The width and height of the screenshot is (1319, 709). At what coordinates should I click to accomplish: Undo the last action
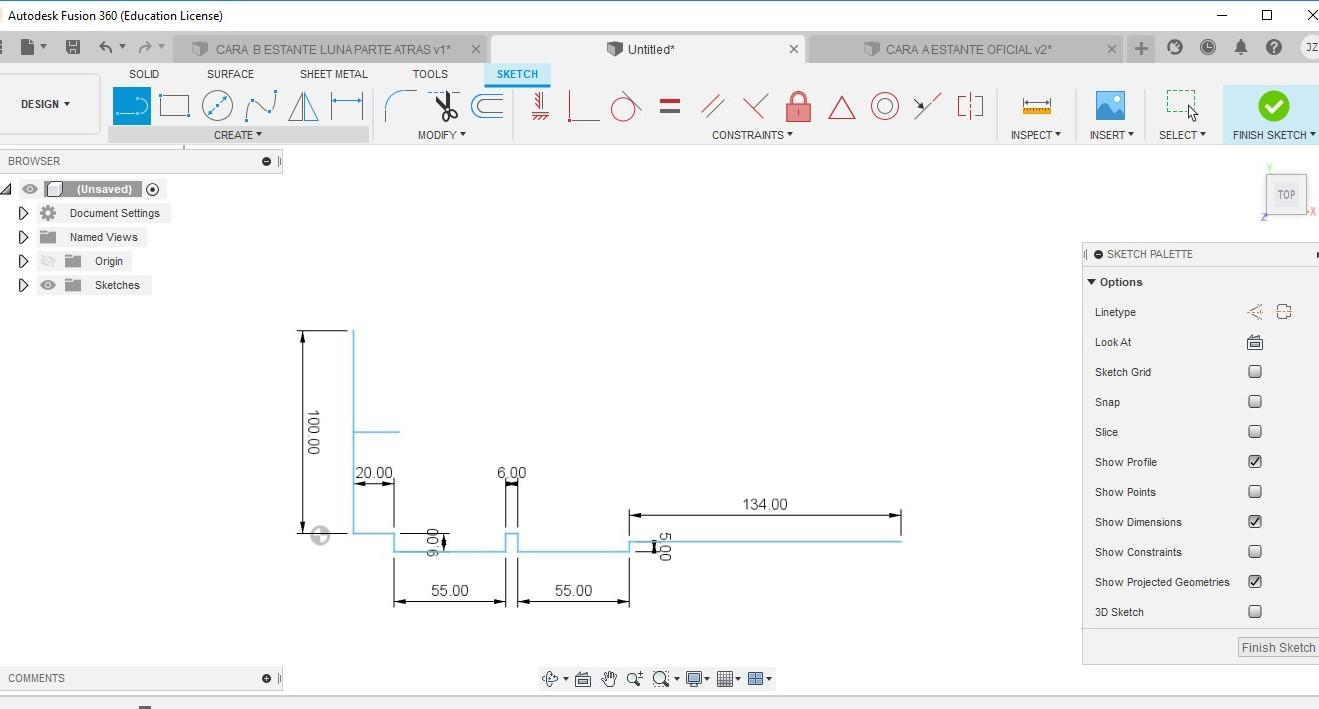(105, 48)
